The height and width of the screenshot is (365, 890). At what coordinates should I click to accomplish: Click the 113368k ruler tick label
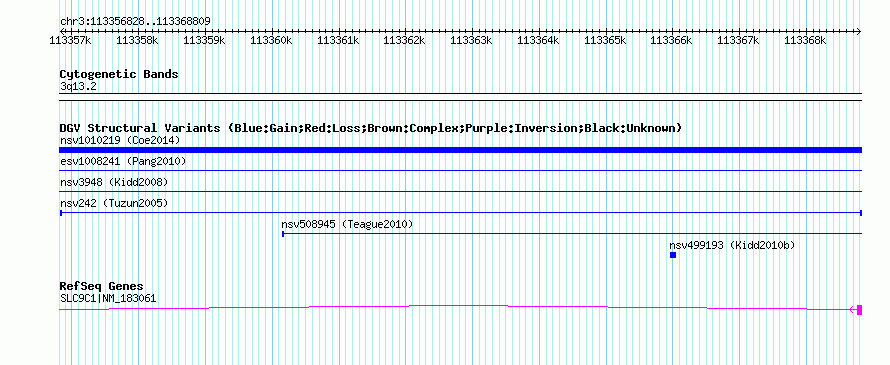[805, 40]
